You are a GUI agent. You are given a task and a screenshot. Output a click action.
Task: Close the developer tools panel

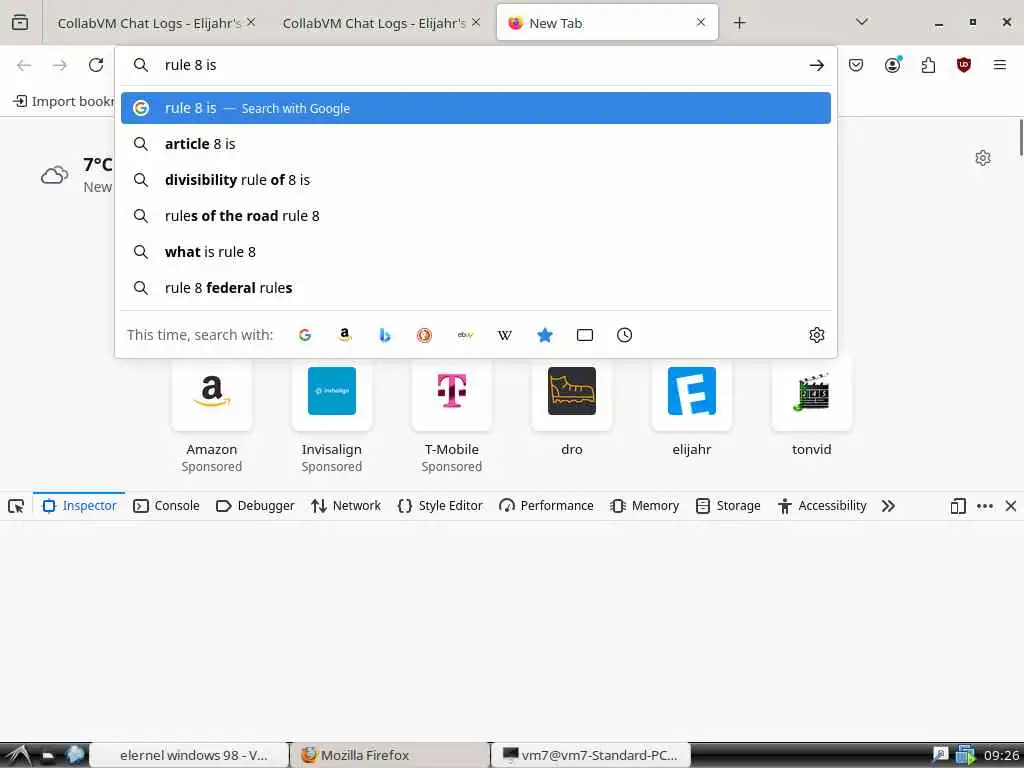[1011, 506]
